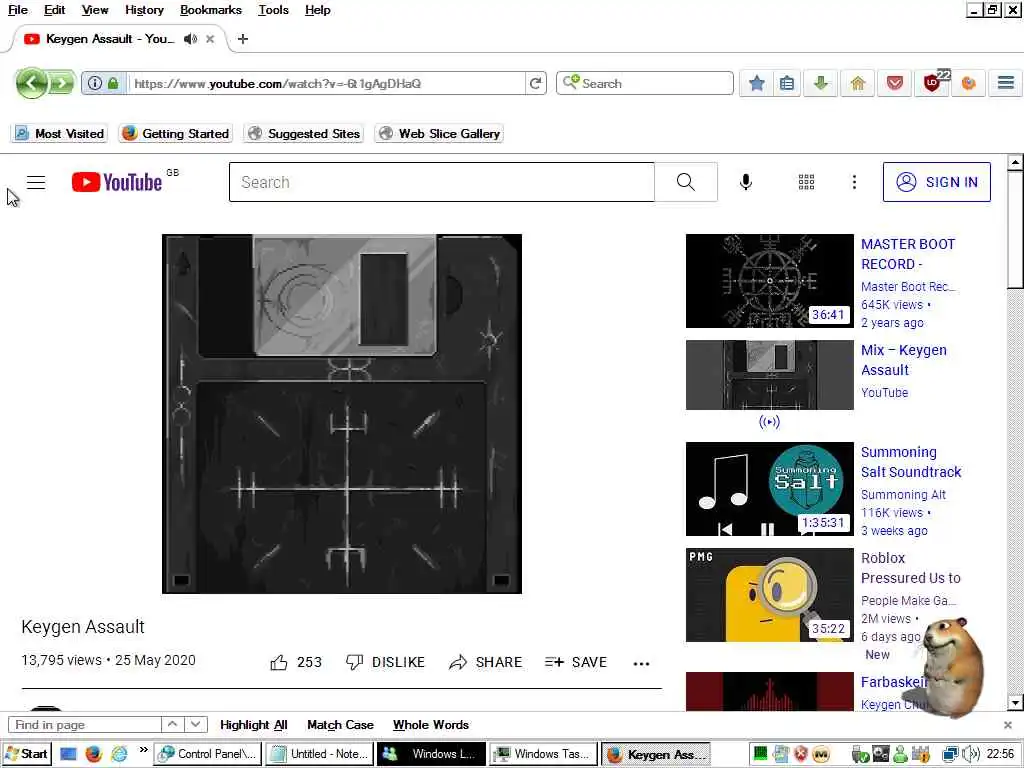The width and height of the screenshot is (1024, 768).
Task: Click SAVE to add to playlist
Action: pos(576,662)
